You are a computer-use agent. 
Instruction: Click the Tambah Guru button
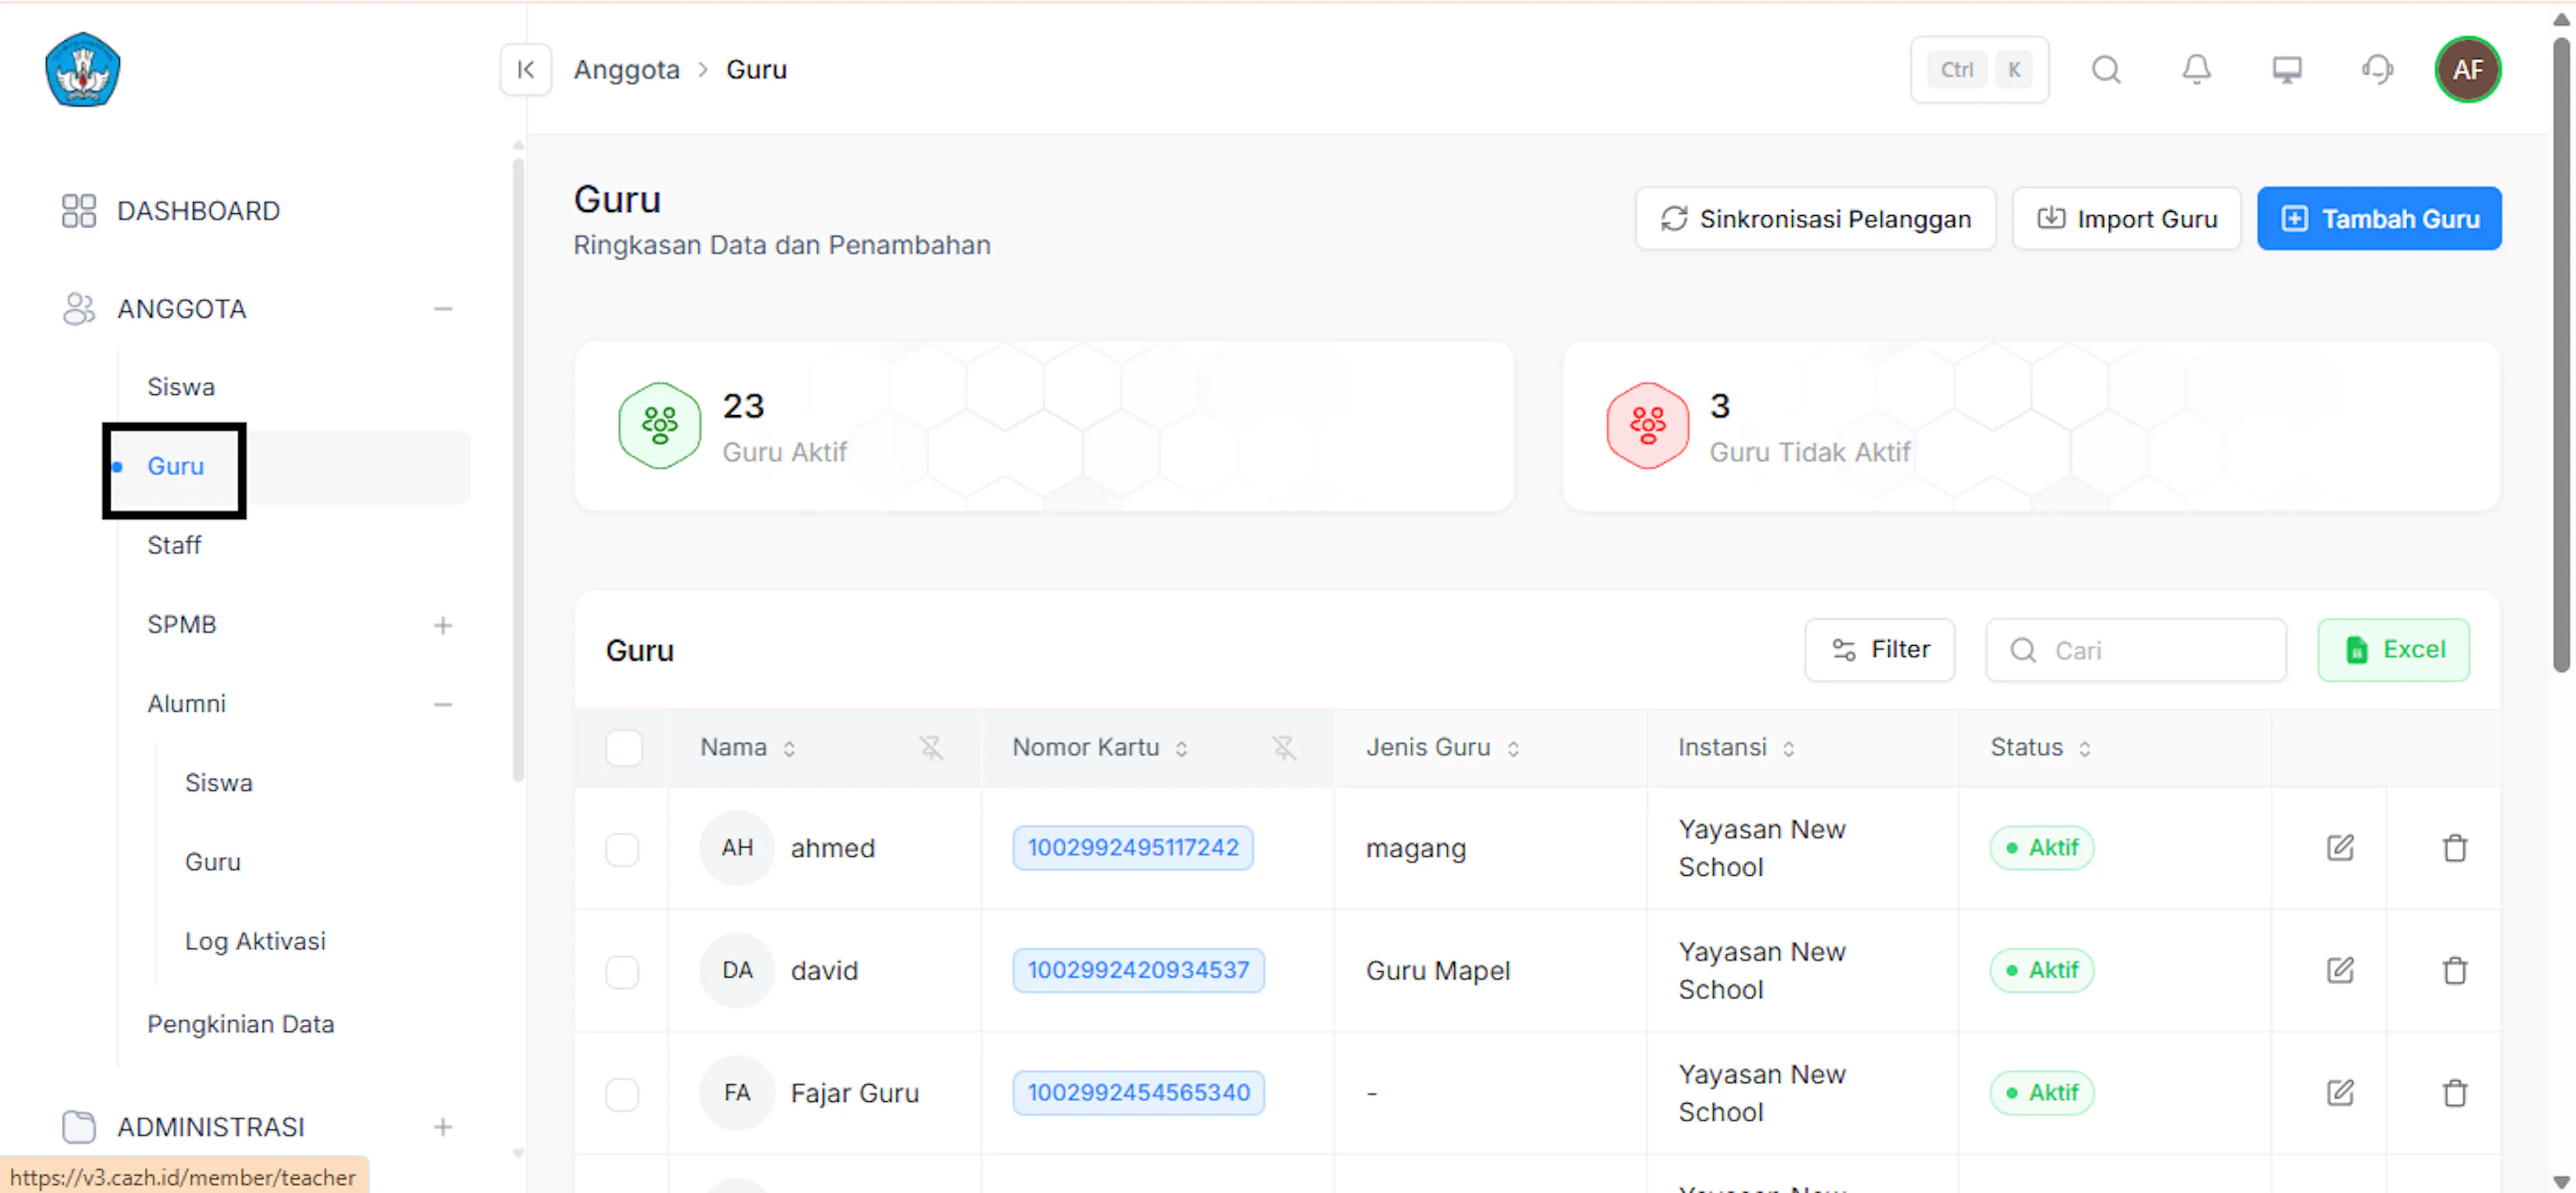tap(2379, 218)
